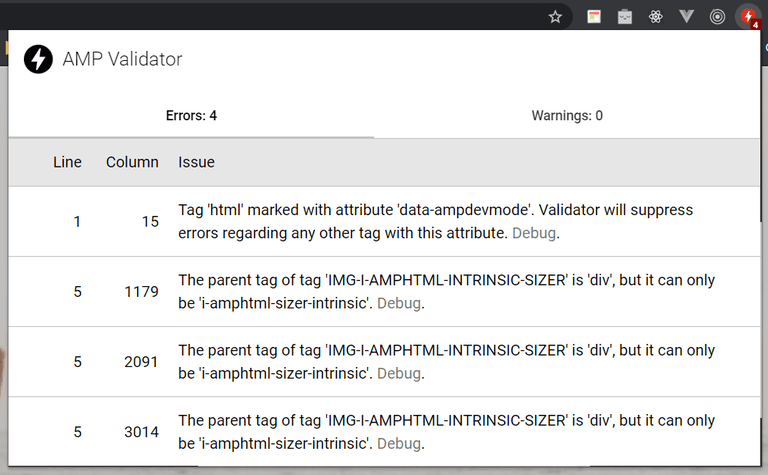Select line number 1 cell

77,221
